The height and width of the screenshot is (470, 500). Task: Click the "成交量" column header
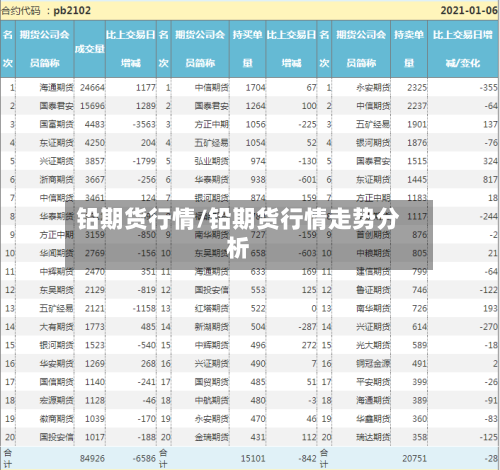pyautogui.click(x=90, y=49)
